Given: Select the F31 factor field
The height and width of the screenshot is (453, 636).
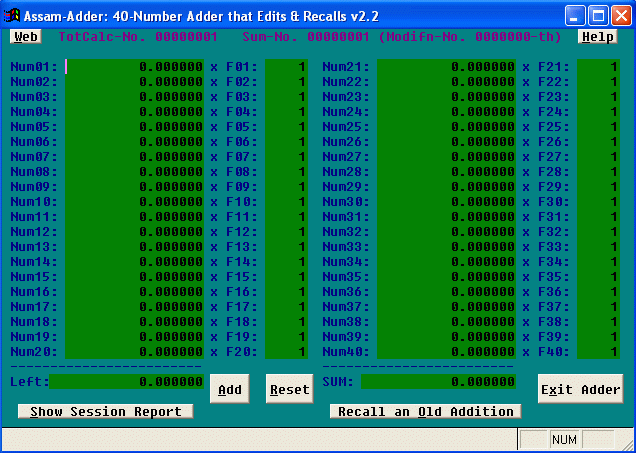Looking at the screenshot, I should click(x=598, y=217).
